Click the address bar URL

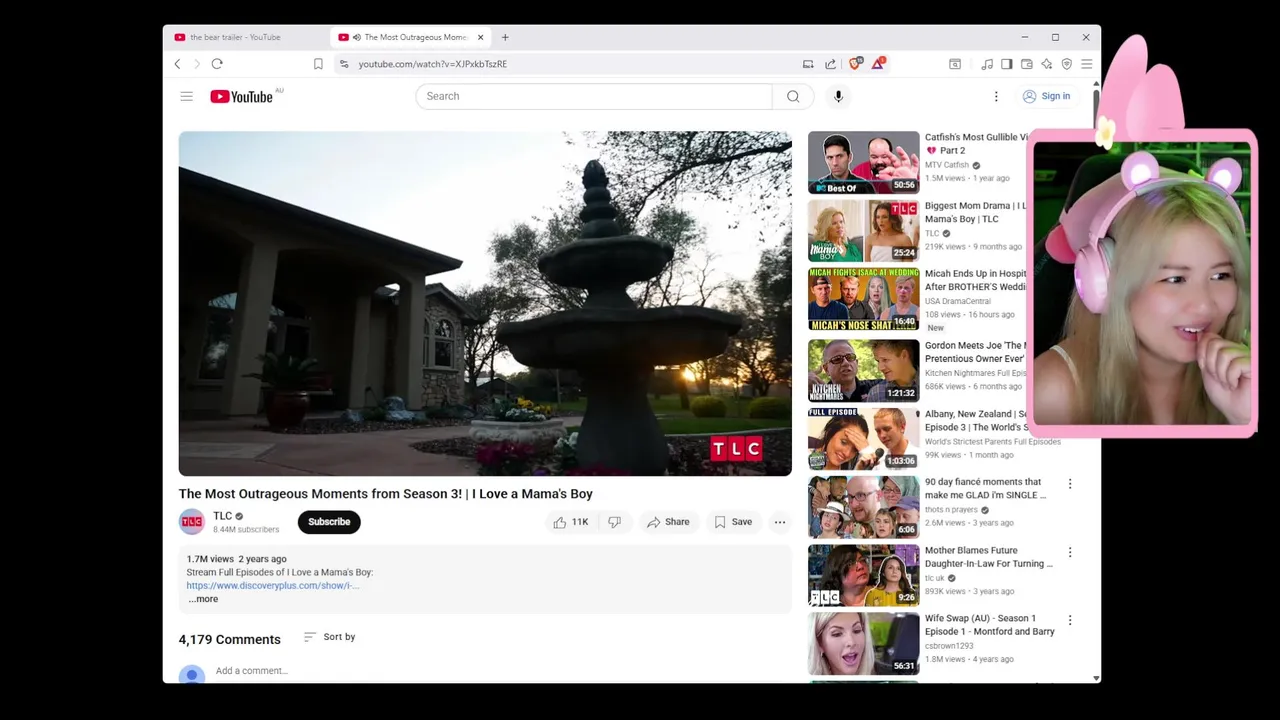click(x=433, y=64)
